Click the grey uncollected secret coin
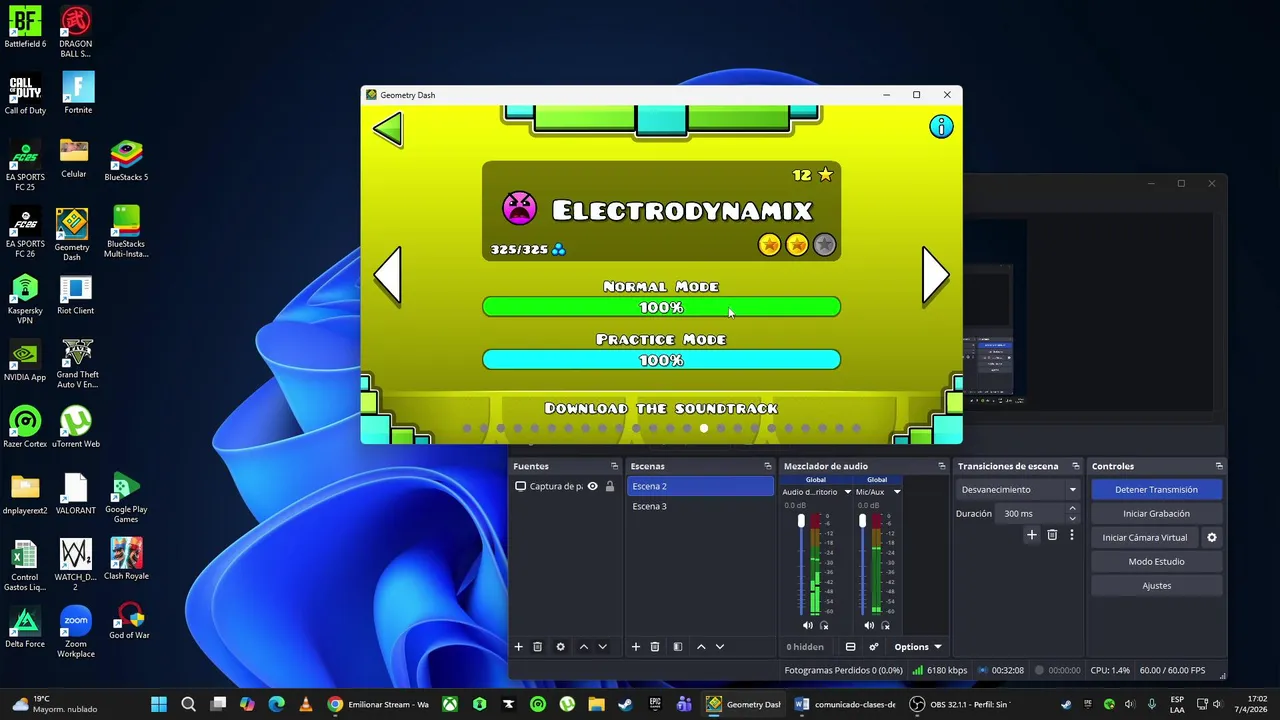1280x720 pixels. (824, 245)
